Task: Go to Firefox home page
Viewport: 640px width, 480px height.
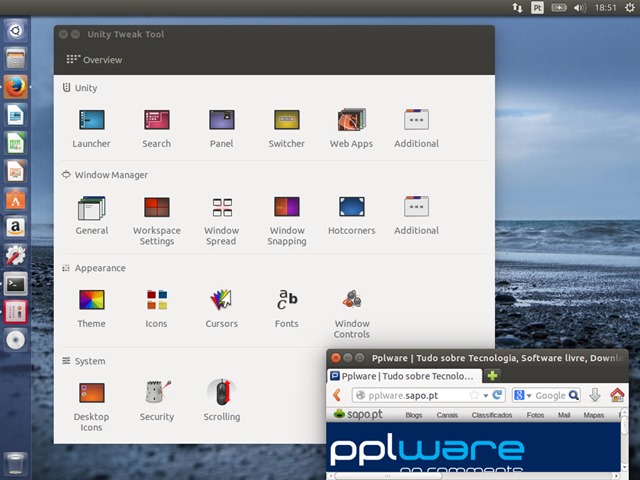Action: pos(617,395)
